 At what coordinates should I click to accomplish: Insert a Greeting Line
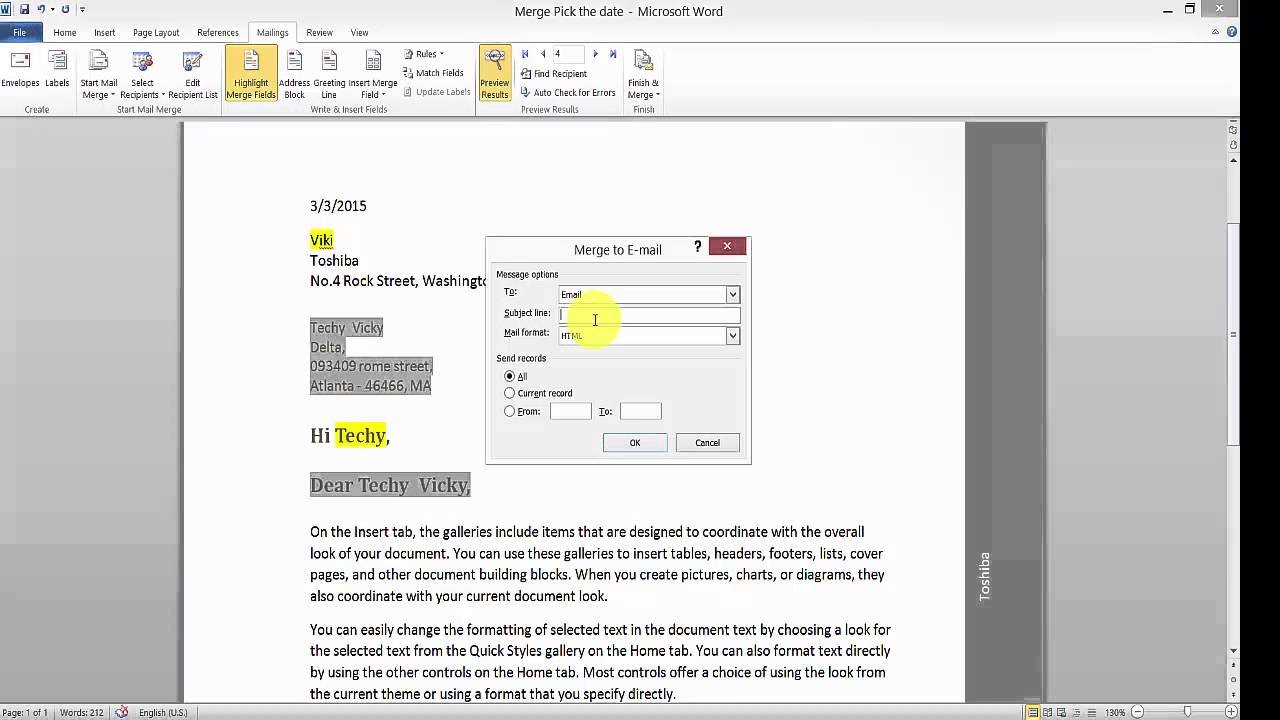click(x=329, y=75)
